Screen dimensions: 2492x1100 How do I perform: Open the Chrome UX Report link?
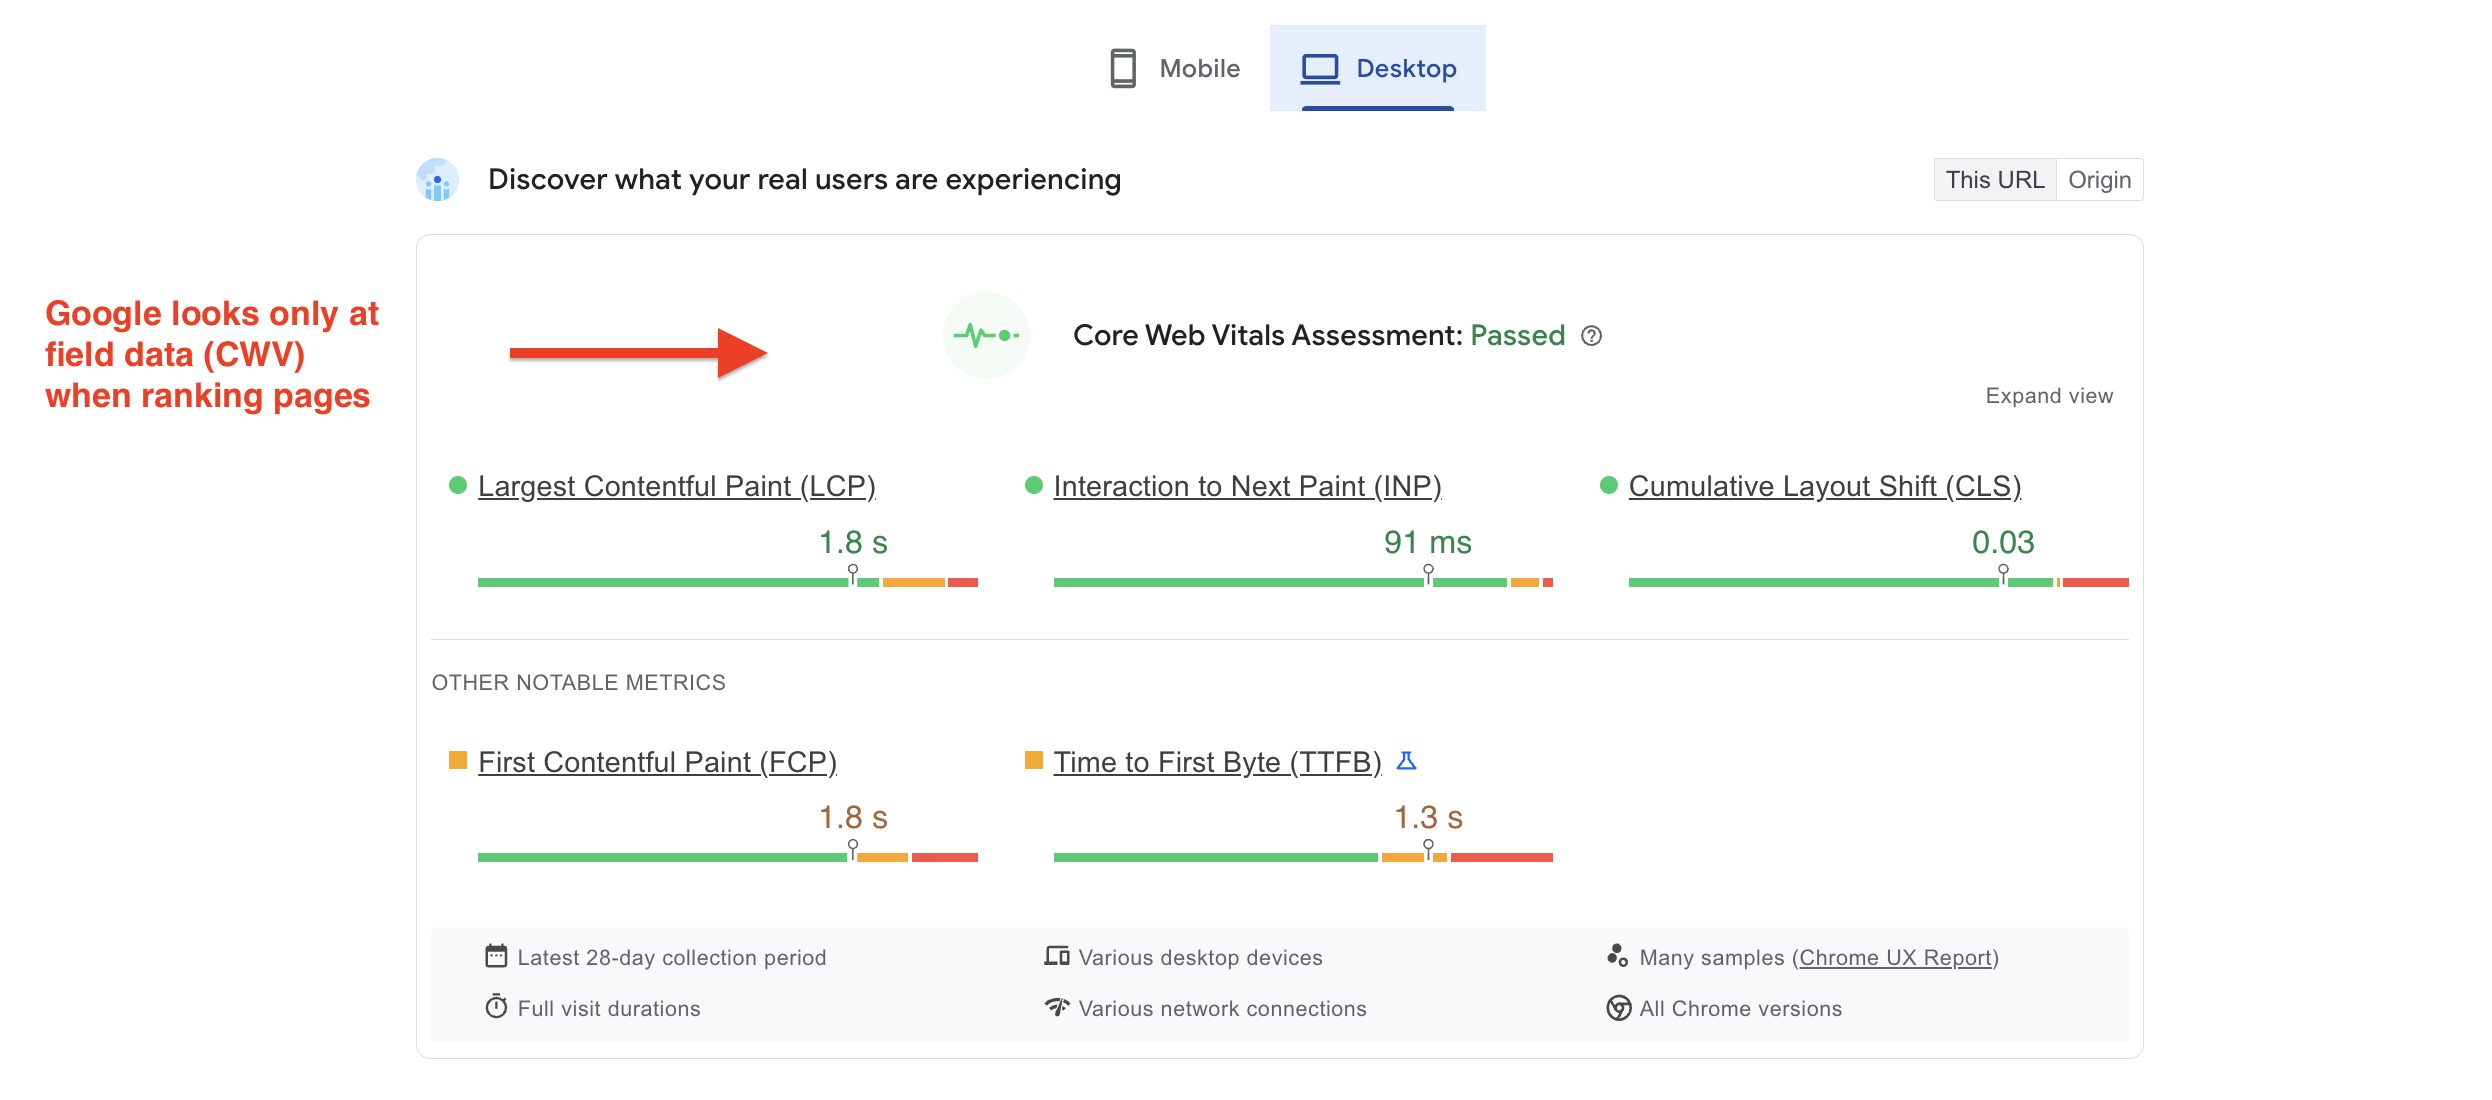click(x=1895, y=958)
